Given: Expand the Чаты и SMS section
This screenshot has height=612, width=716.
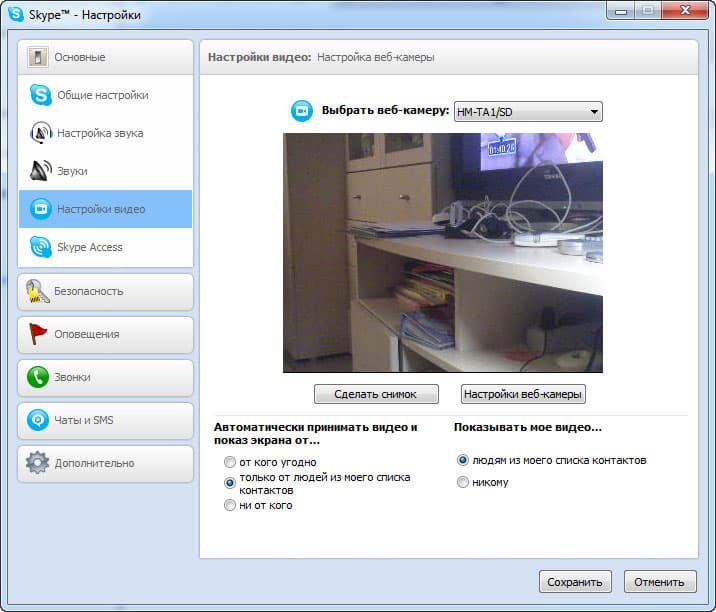Looking at the screenshot, I should click(x=105, y=420).
